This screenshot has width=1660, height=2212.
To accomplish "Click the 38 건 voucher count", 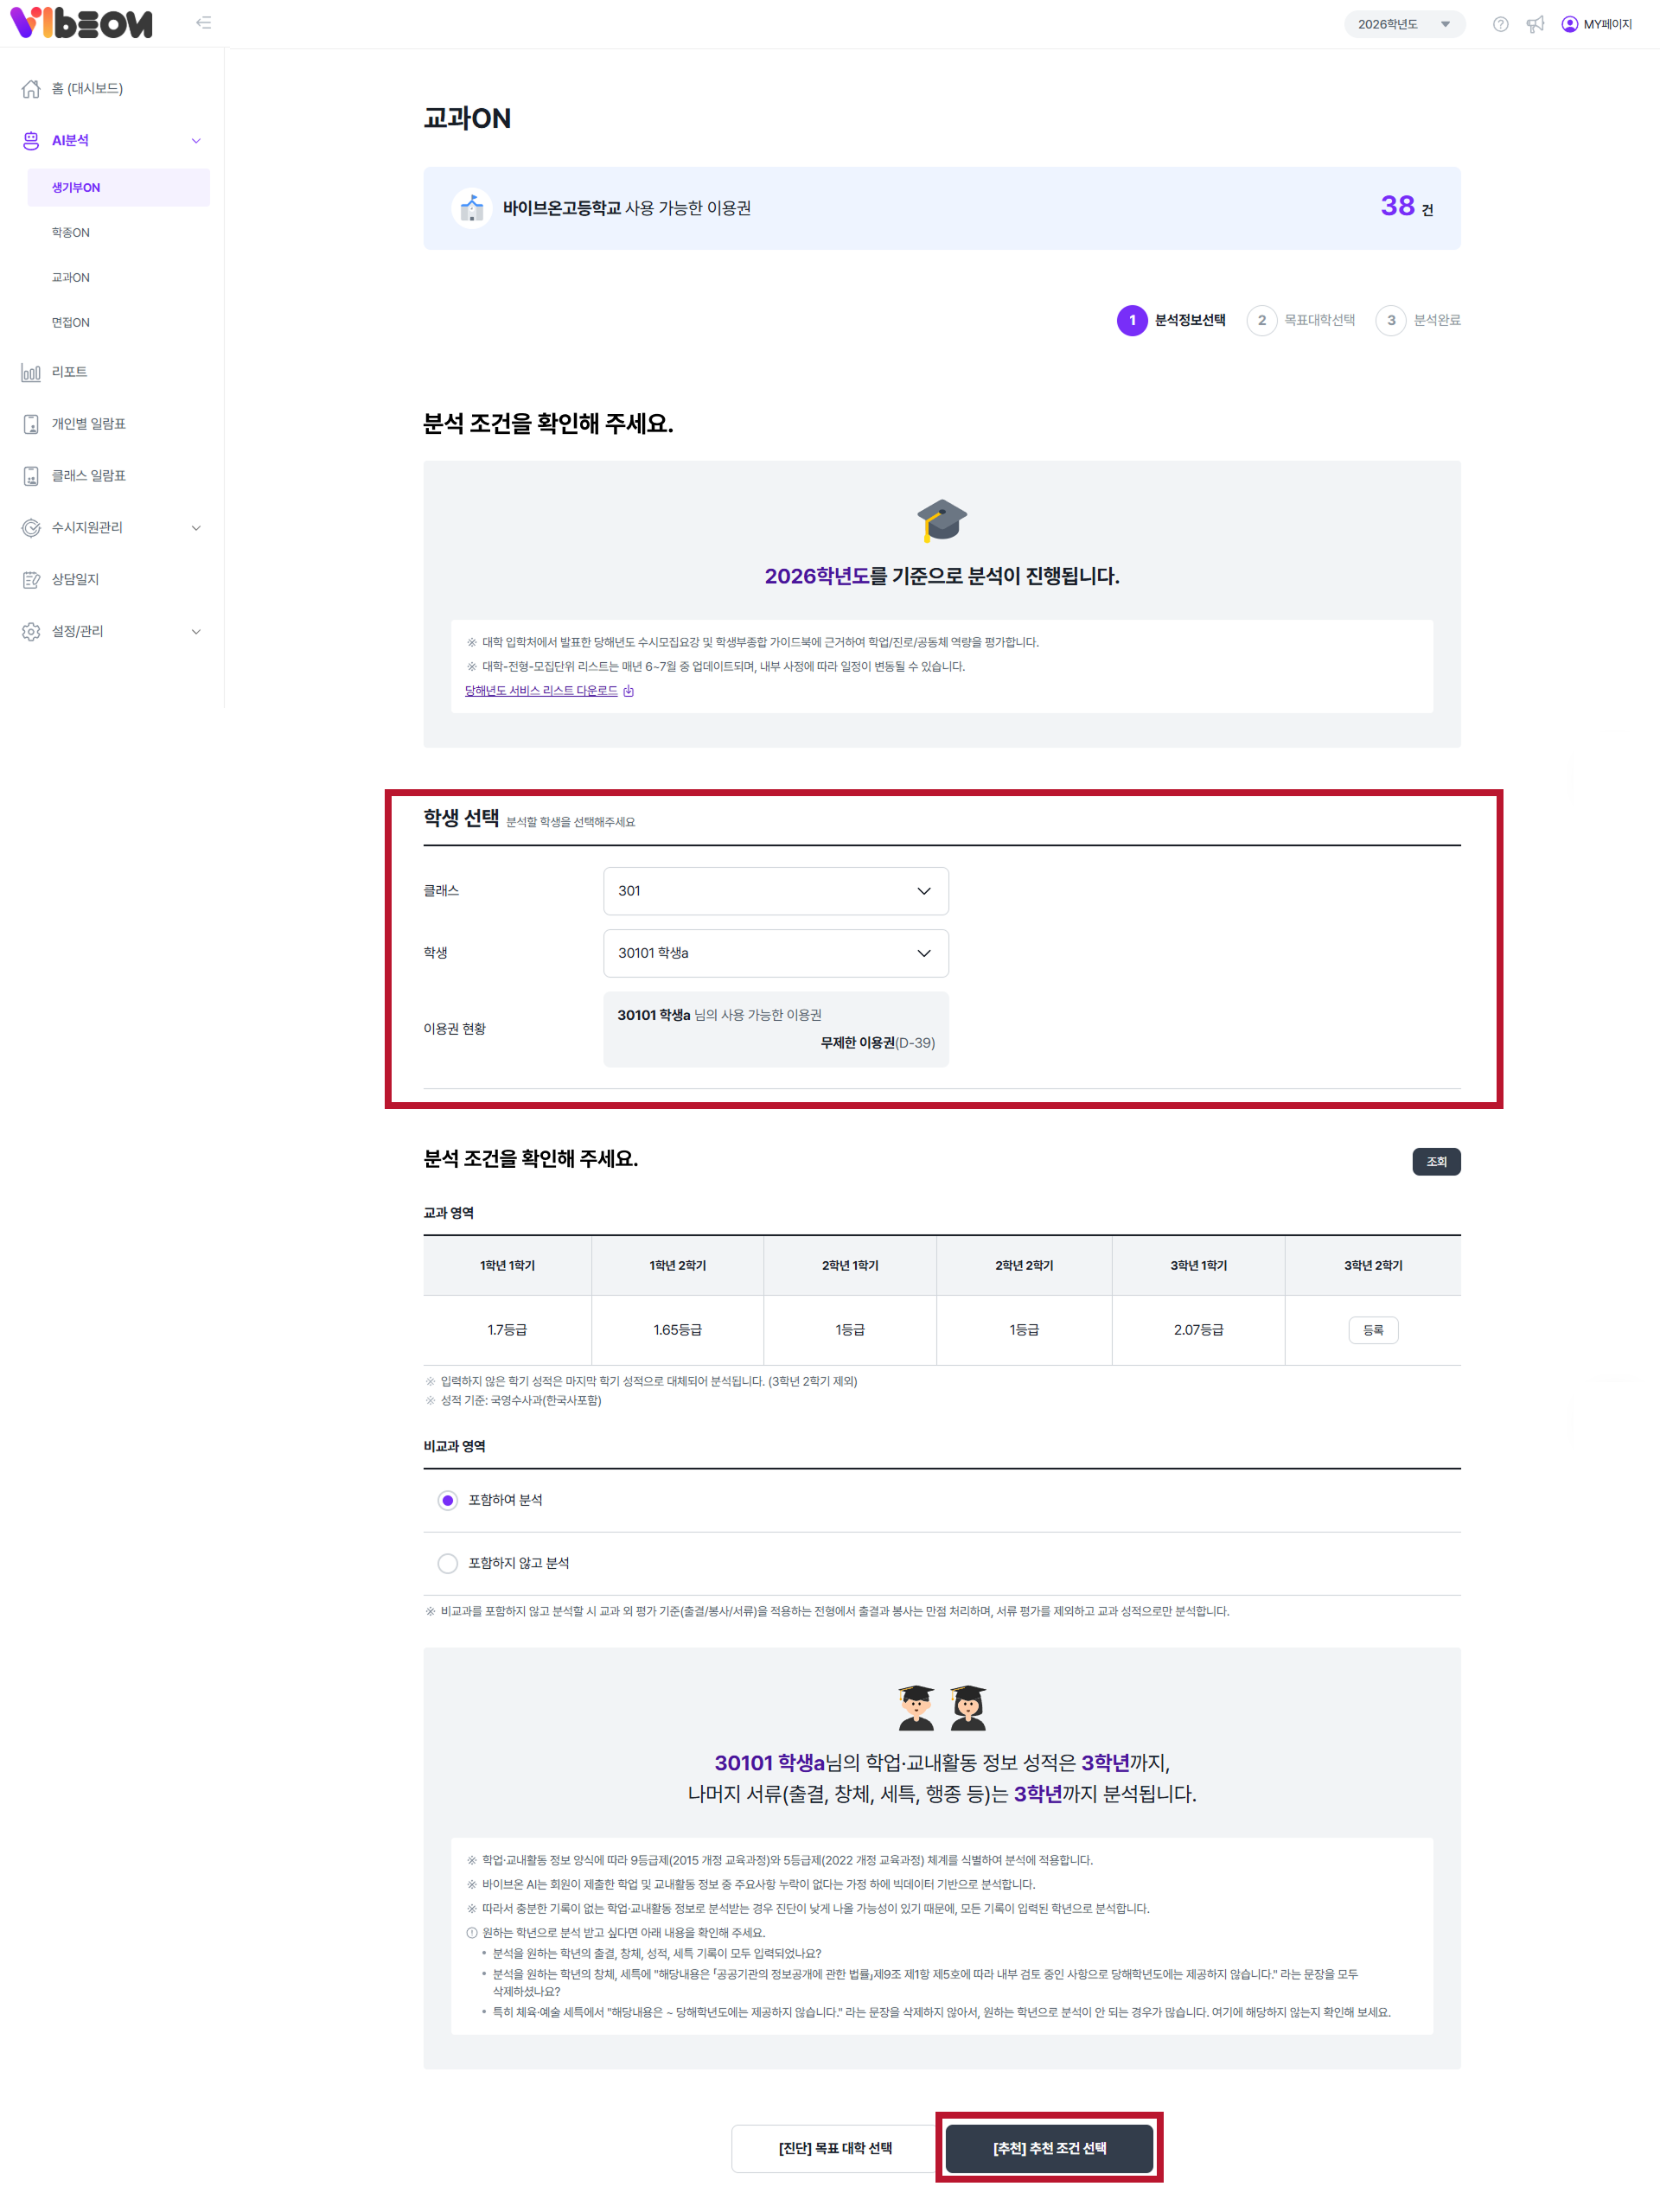I will coord(1406,207).
